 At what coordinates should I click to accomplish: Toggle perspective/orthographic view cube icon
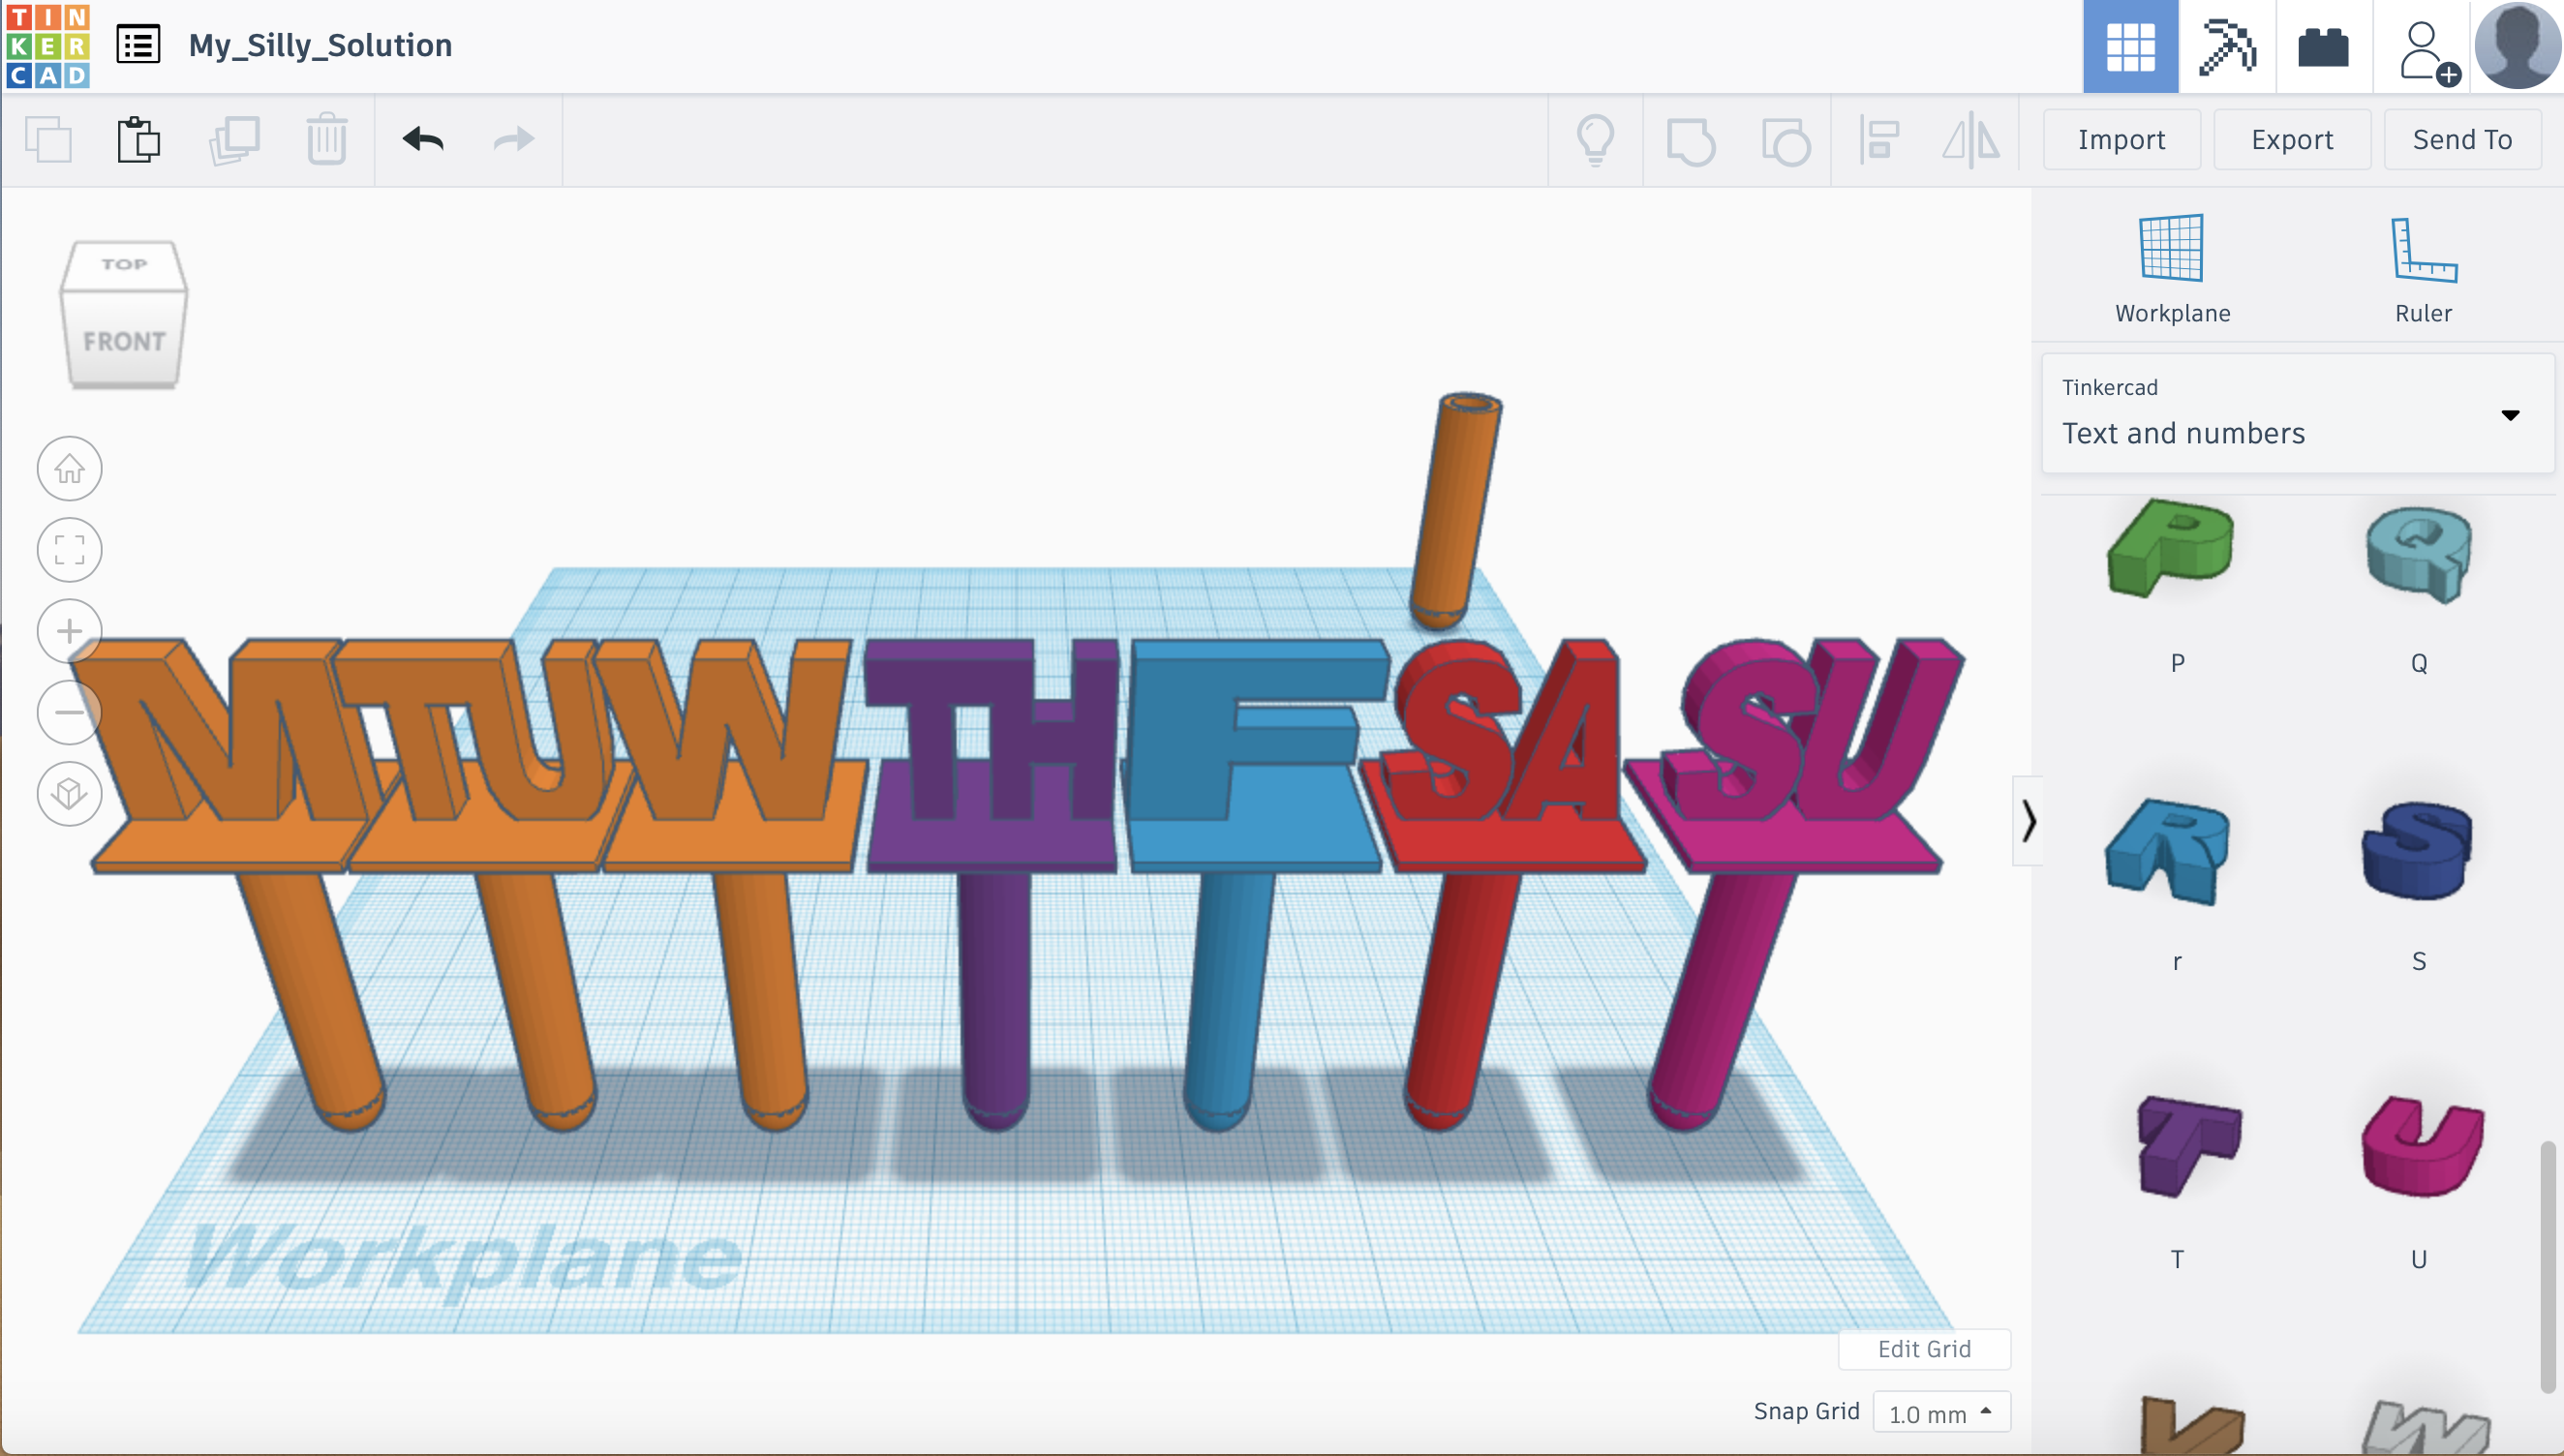click(69, 794)
